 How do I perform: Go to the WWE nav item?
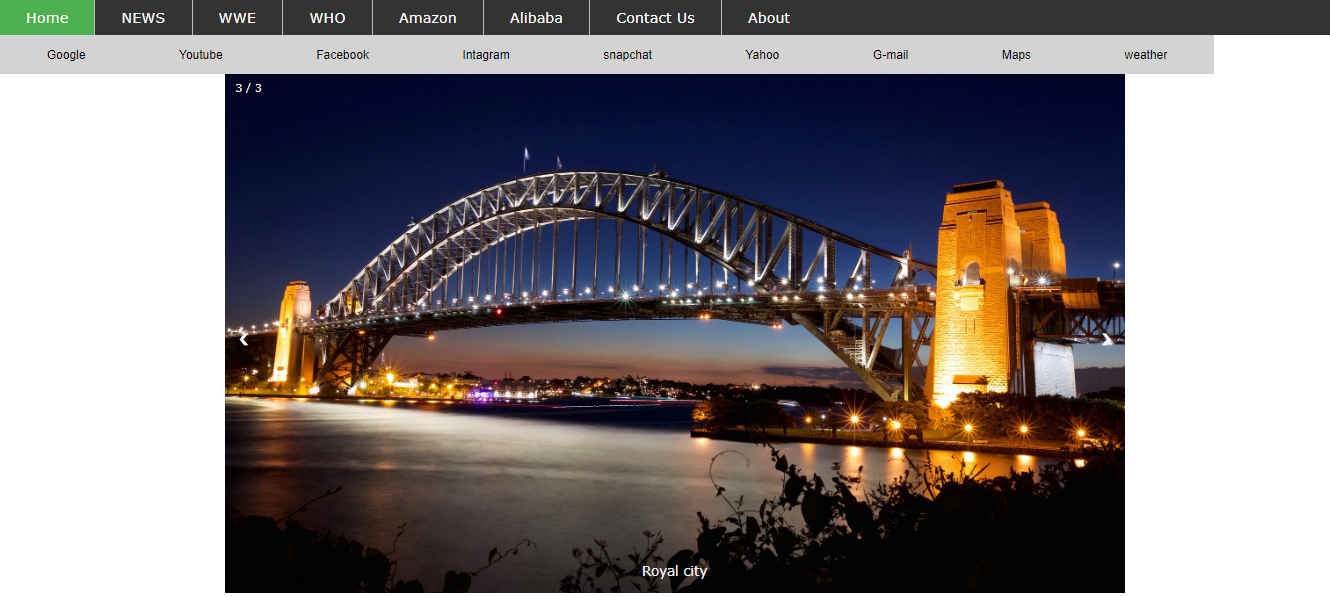[x=237, y=18]
